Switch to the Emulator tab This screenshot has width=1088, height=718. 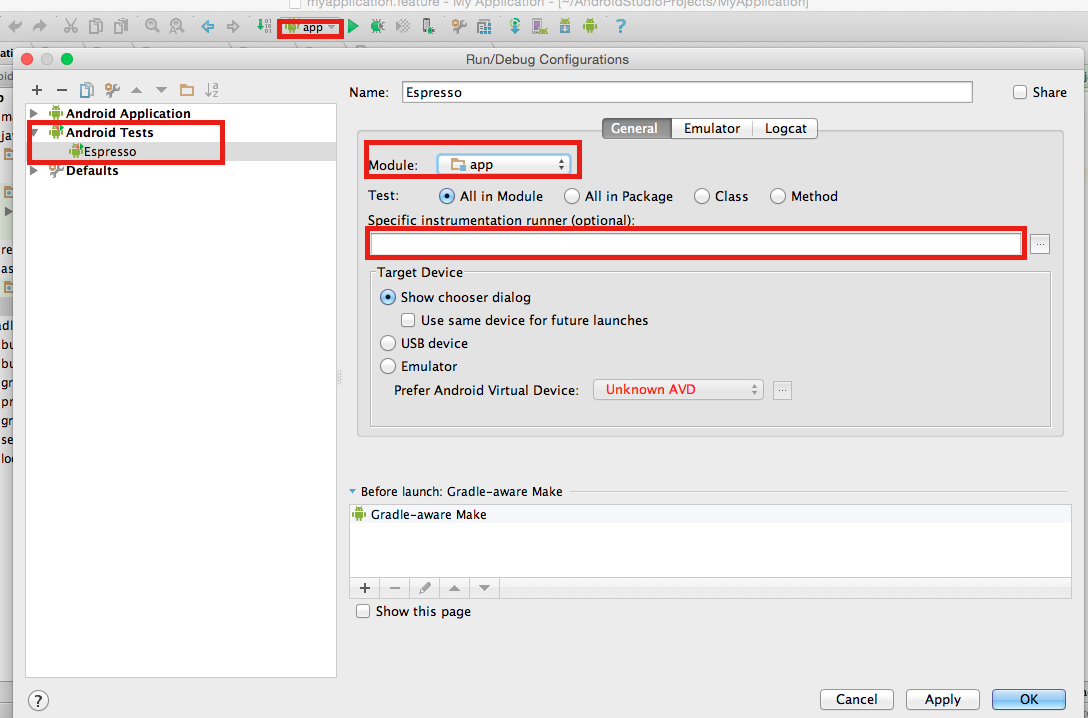pyautogui.click(x=711, y=128)
